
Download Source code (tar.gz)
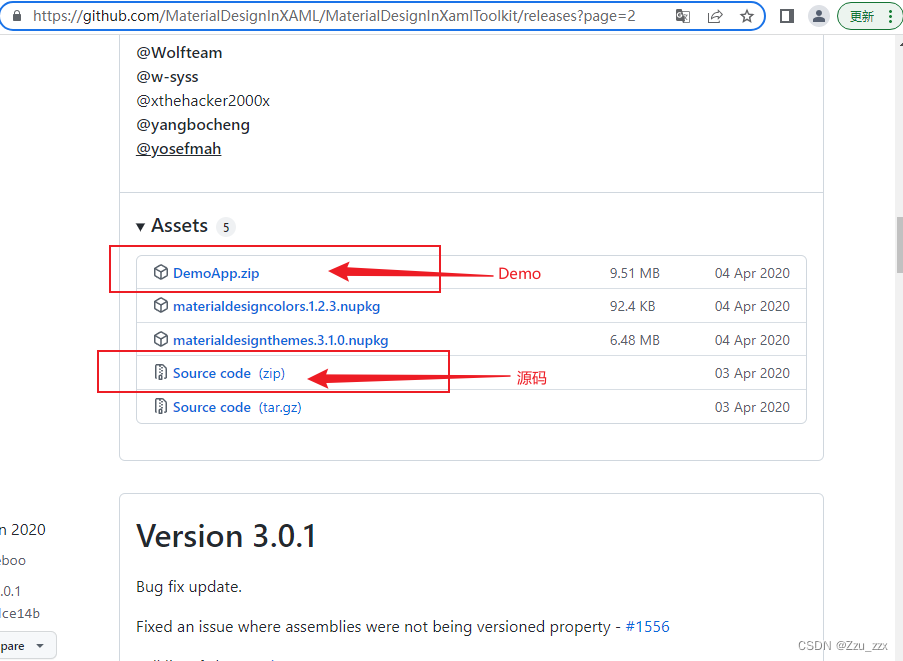click(237, 407)
